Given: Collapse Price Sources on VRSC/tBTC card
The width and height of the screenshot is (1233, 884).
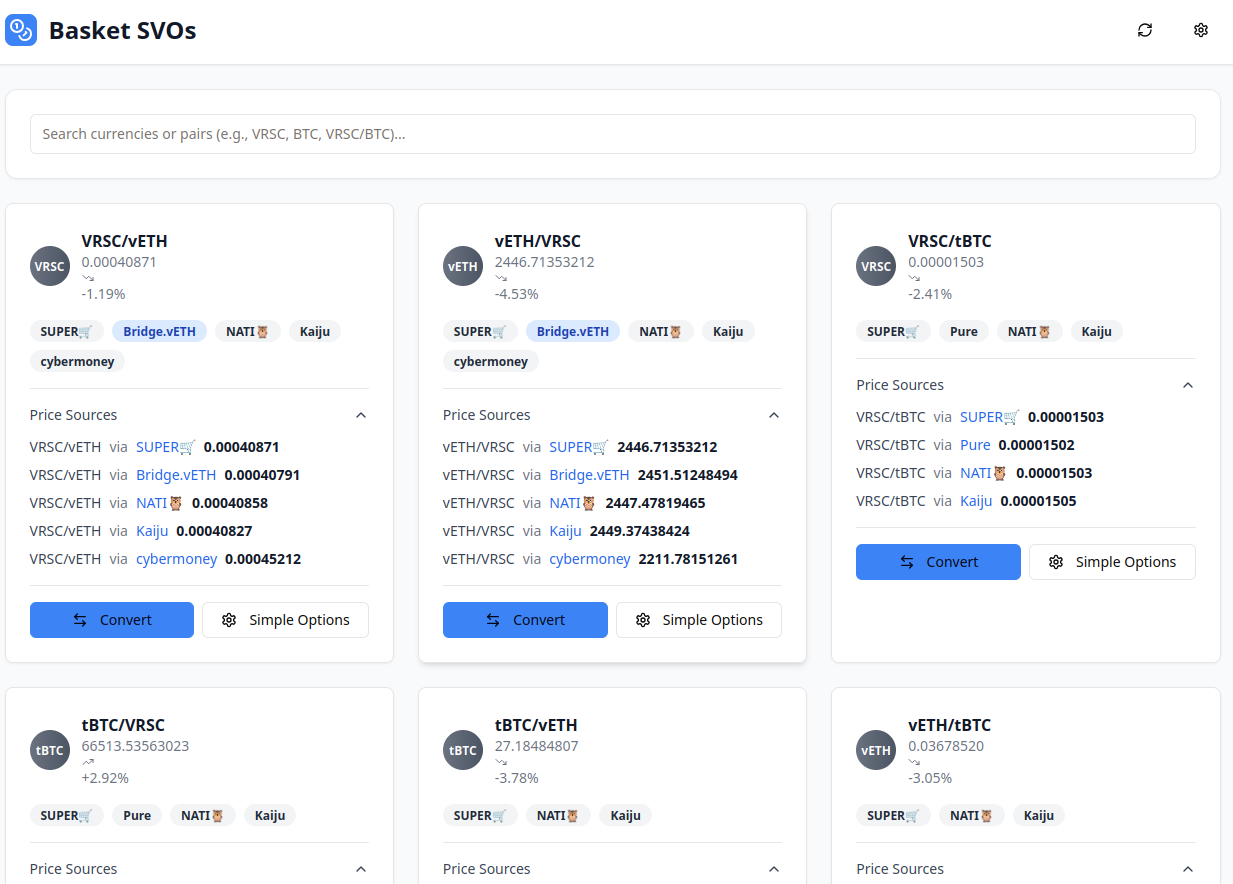Looking at the screenshot, I should pyautogui.click(x=1187, y=384).
